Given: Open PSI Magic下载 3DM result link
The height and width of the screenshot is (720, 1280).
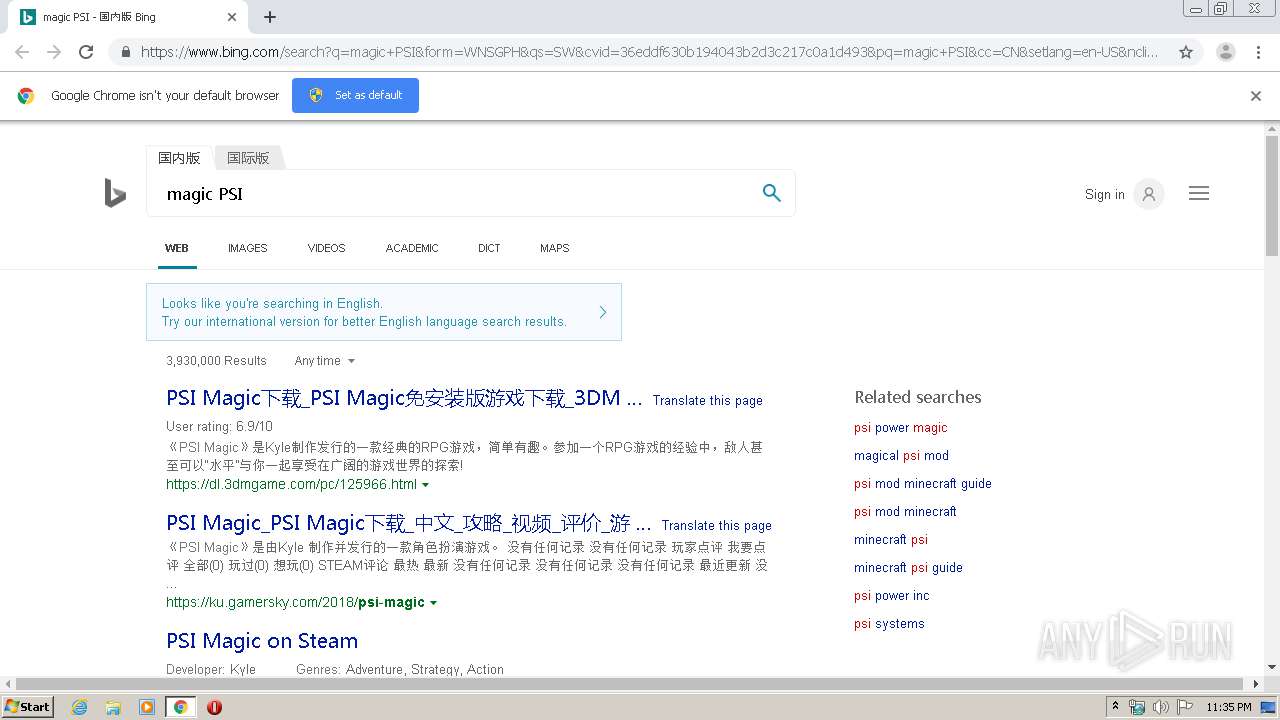Looking at the screenshot, I should pyautogui.click(x=404, y=398).
